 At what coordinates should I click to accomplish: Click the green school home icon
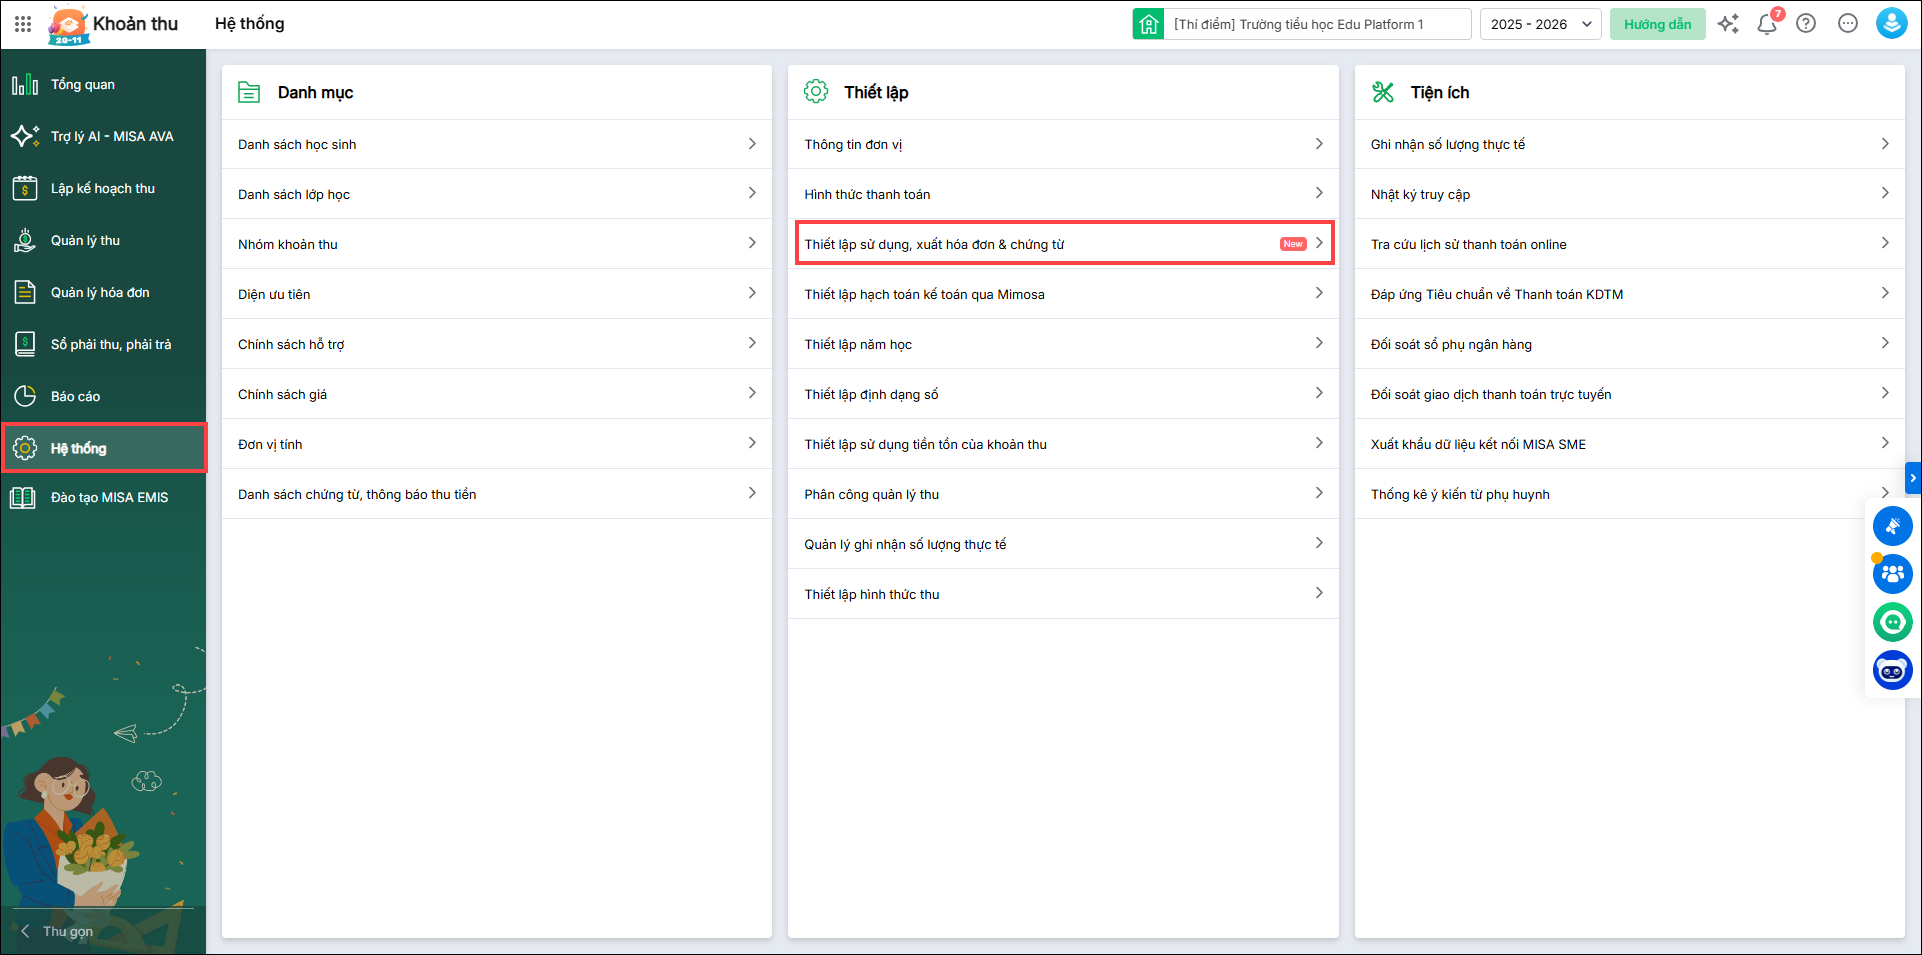(x=1148, y=24)
